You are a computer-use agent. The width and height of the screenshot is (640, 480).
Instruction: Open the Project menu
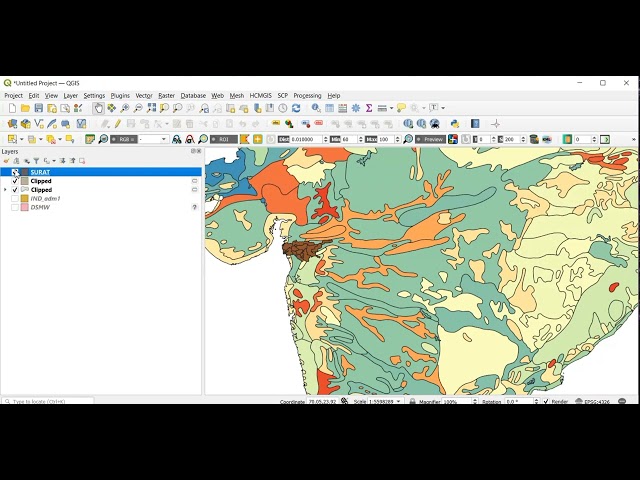coord(13,96)
